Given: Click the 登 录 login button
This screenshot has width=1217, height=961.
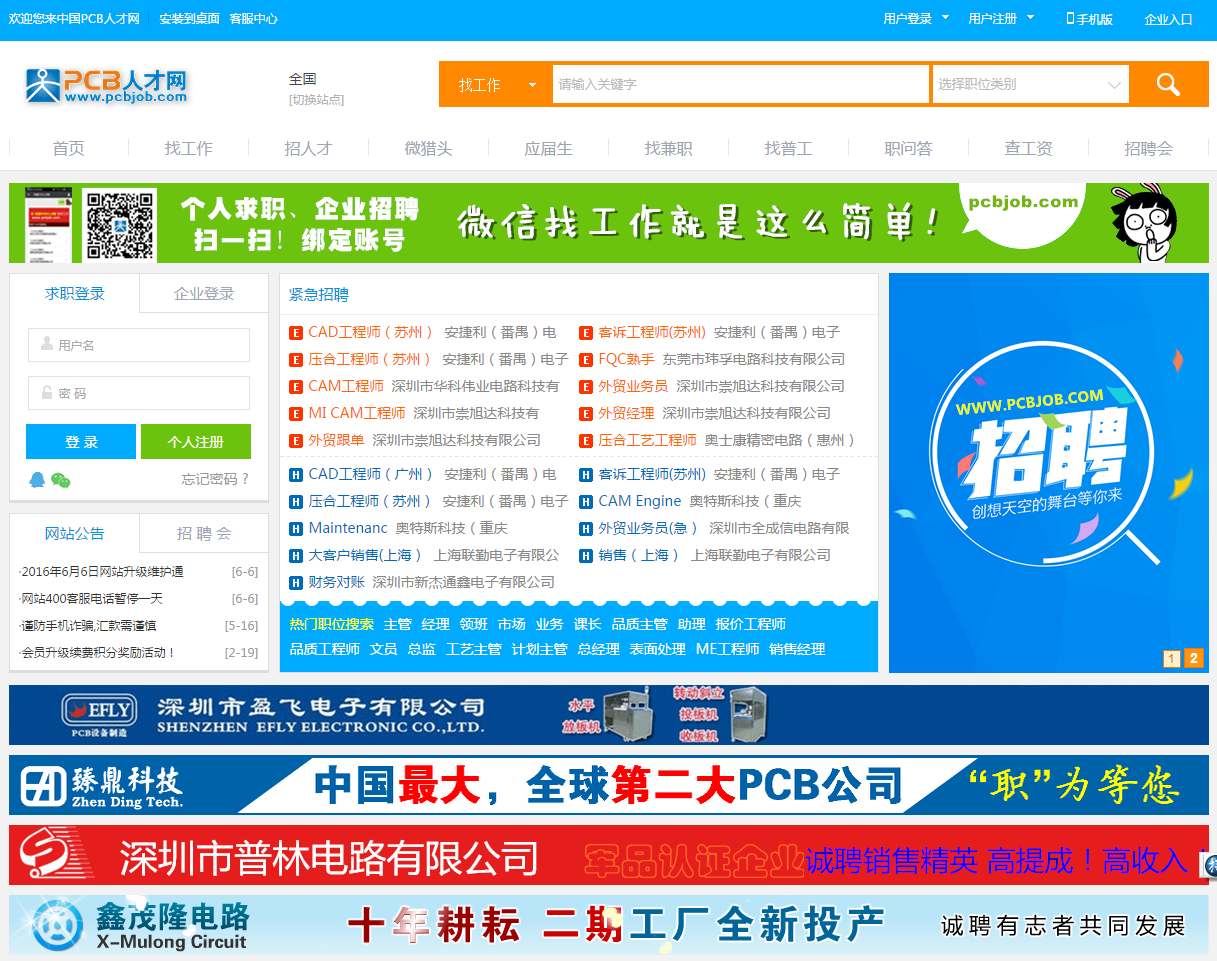Looking at the screenshot, I should tap(81, 442).
